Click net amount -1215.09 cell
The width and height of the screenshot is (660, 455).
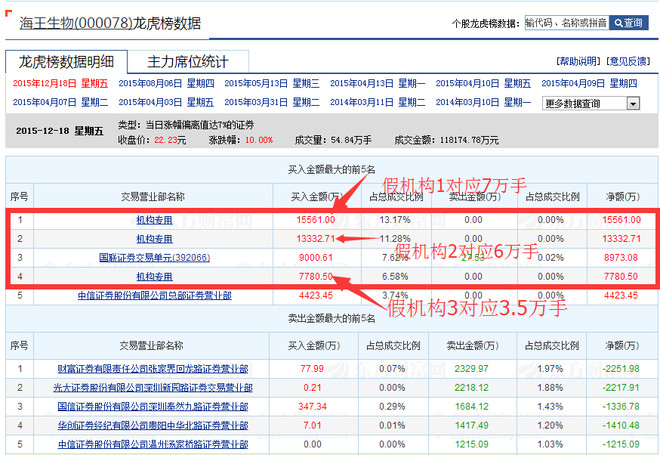click(621, 444)
